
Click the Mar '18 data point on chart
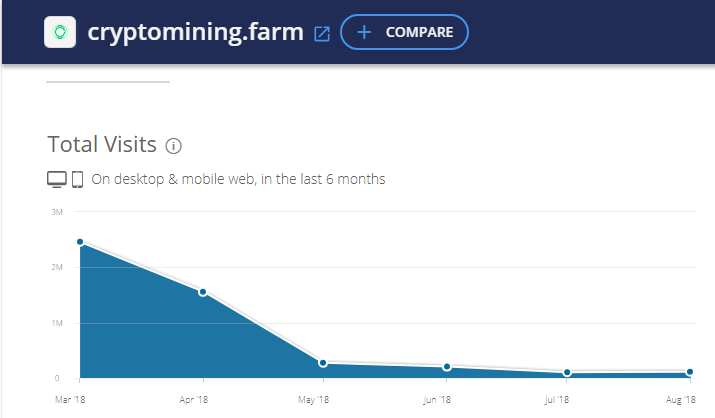[80, 242]
